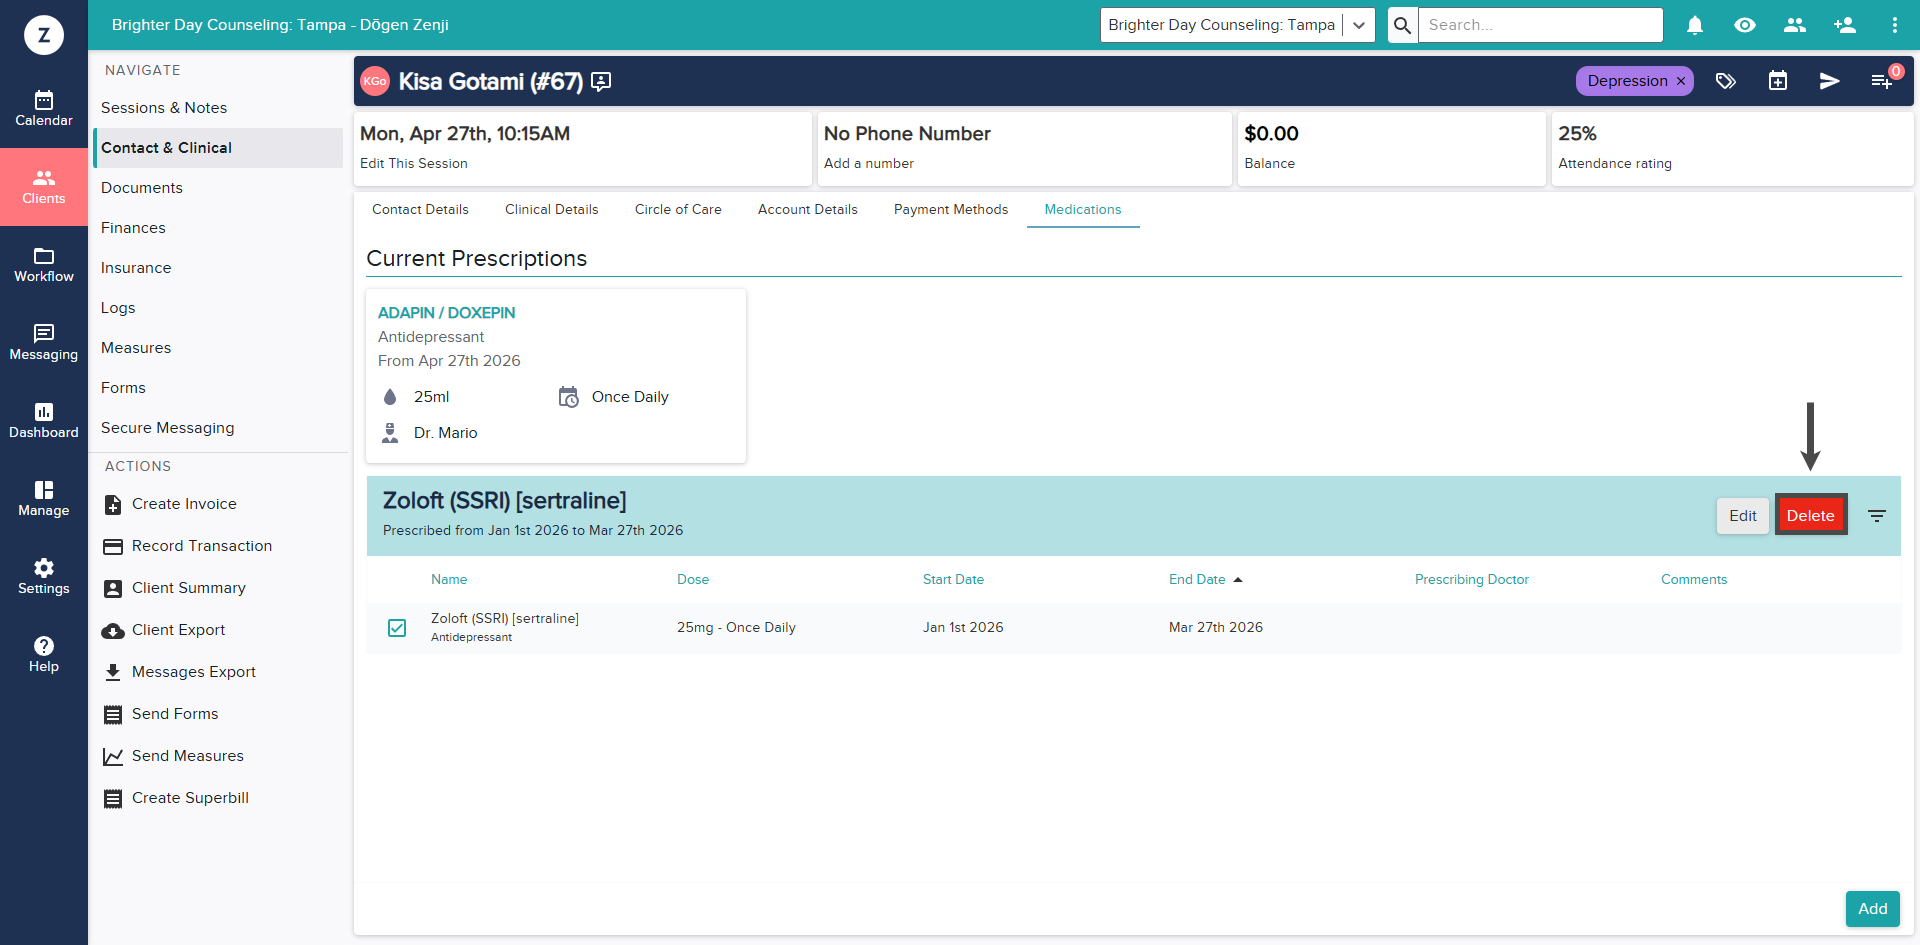1920x945 pixels.
Task: Click the eye icon in top bar
Action: coord(1745,25)
